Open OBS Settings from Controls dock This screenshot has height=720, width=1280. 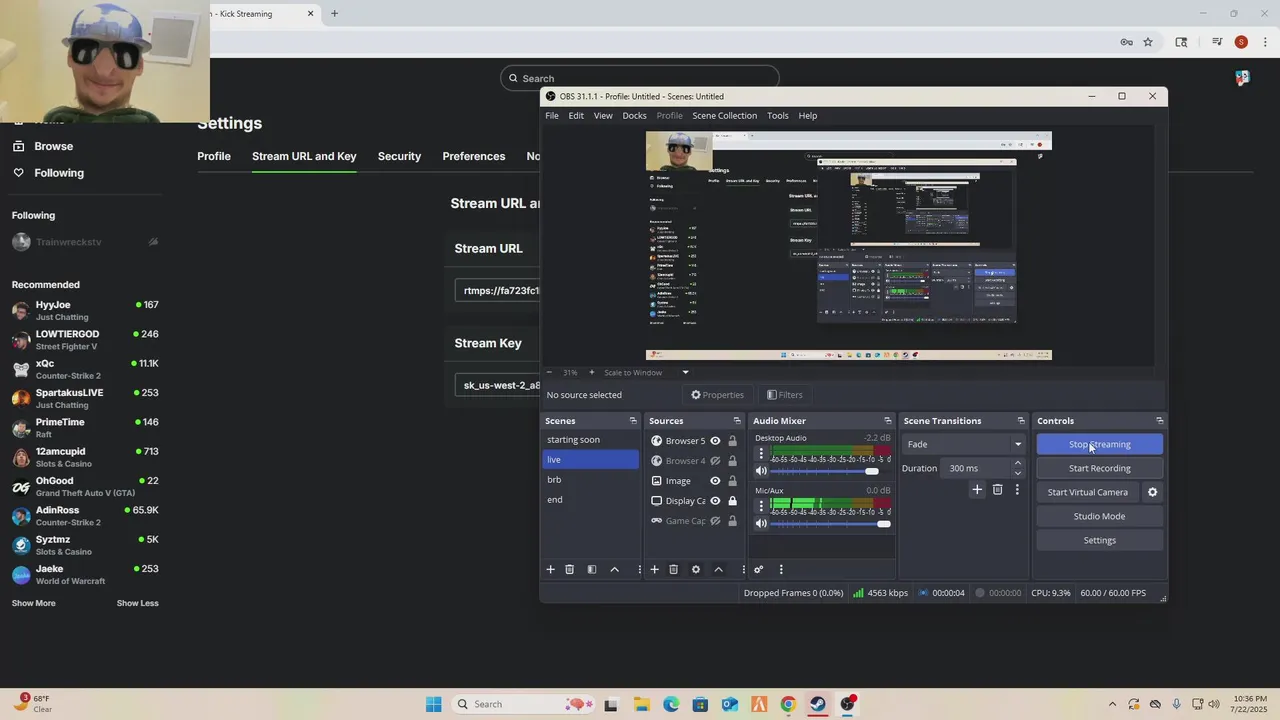click(x=1099, y=540)
